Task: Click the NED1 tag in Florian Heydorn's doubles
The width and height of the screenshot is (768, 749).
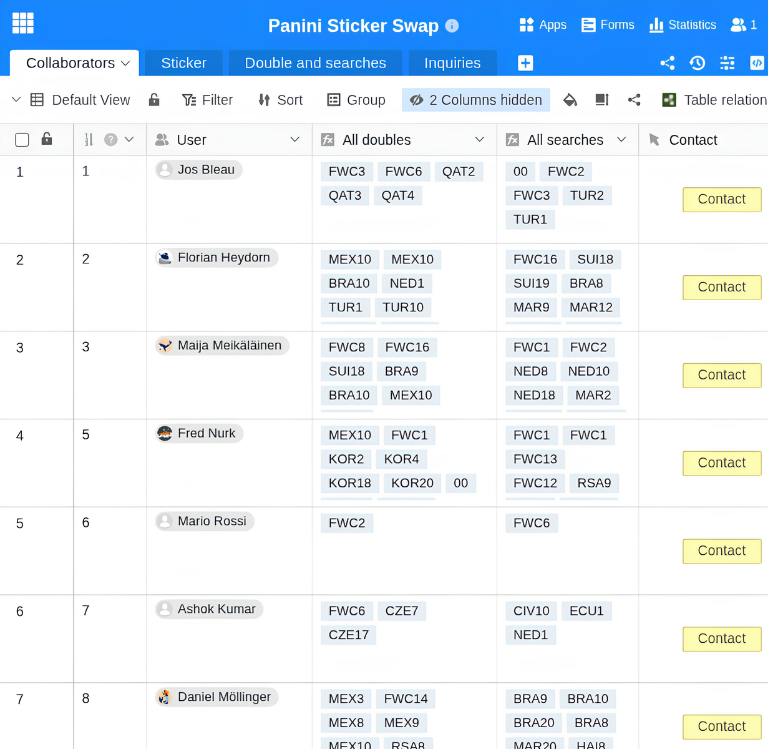Action: [x=407, y=284]
